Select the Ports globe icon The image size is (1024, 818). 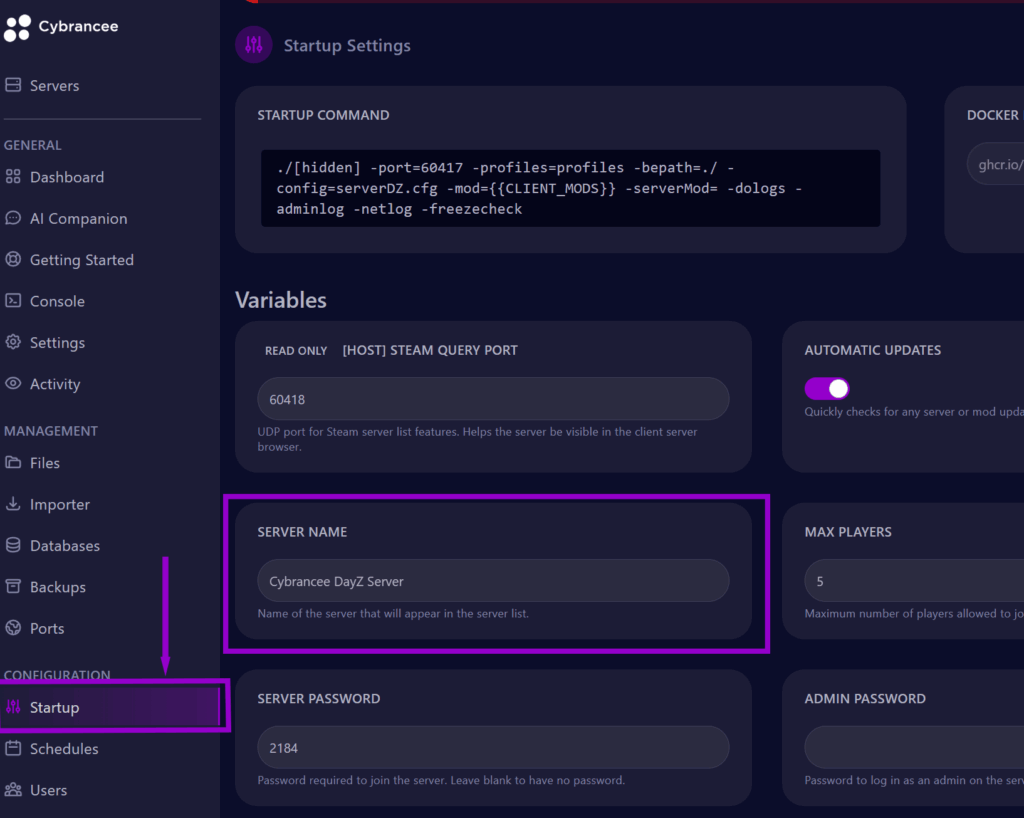point(14,628)
